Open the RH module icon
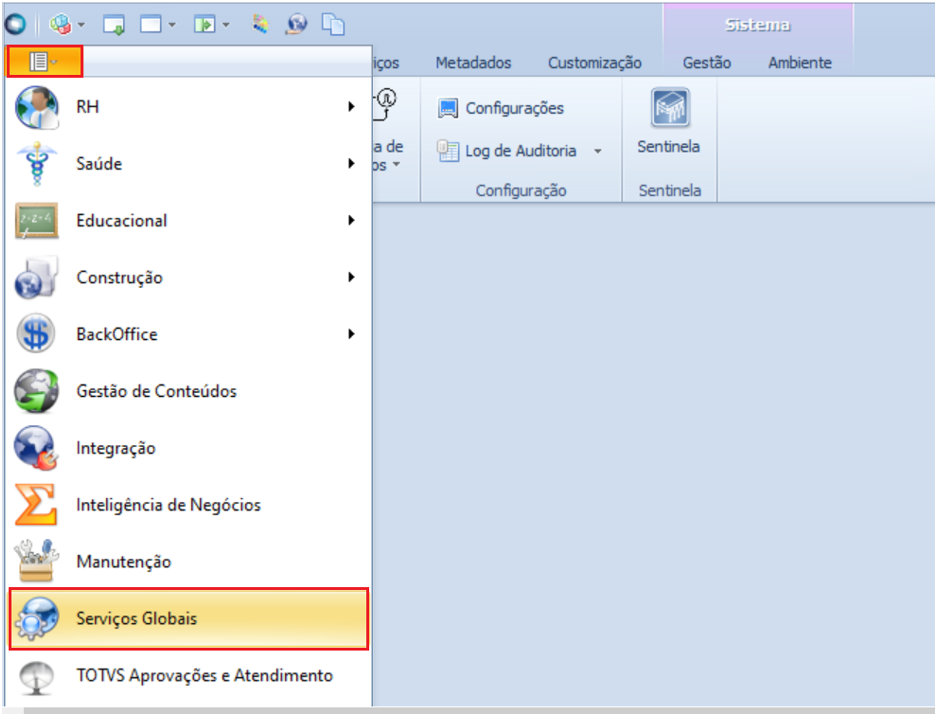Screen dimensions: 935x714 37,107
